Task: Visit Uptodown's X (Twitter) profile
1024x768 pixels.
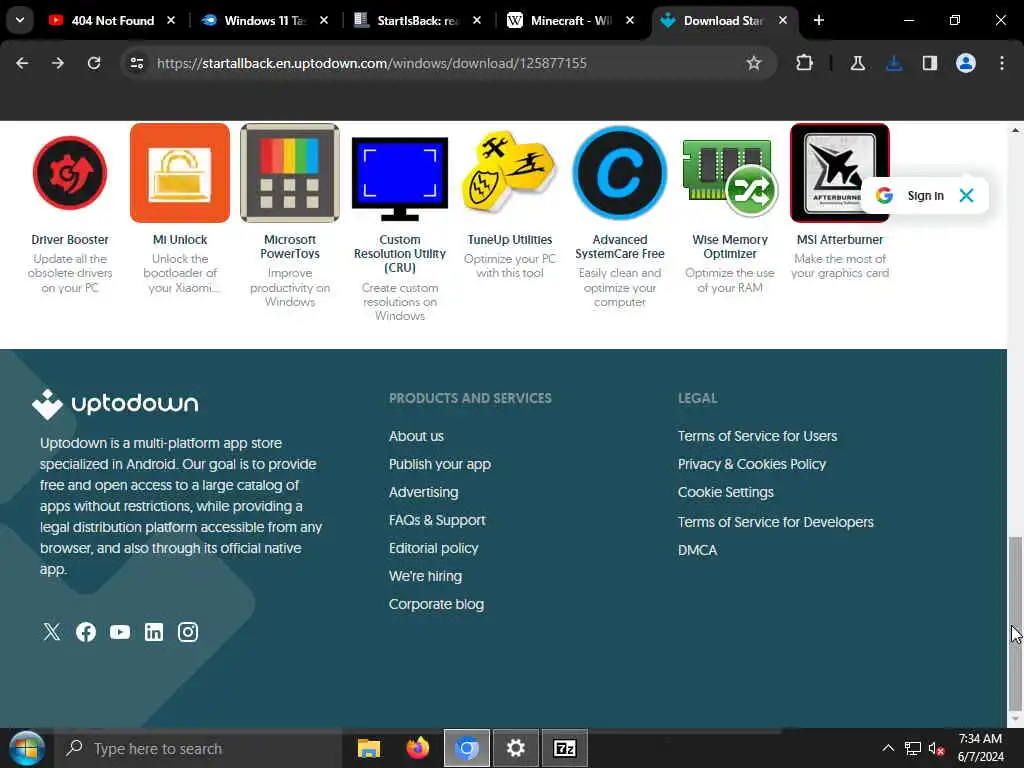Action: (52, 632)
